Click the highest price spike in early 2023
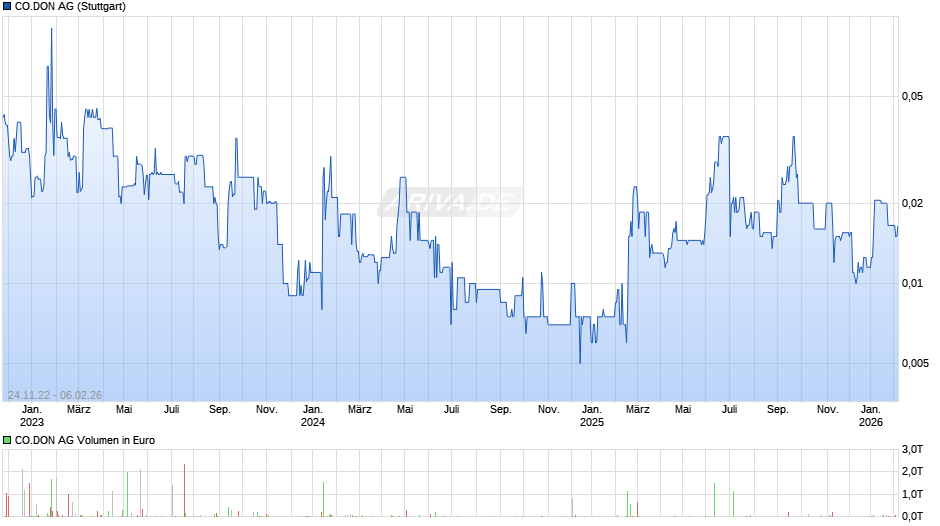 pyautogui.click(x=52, y=29)
